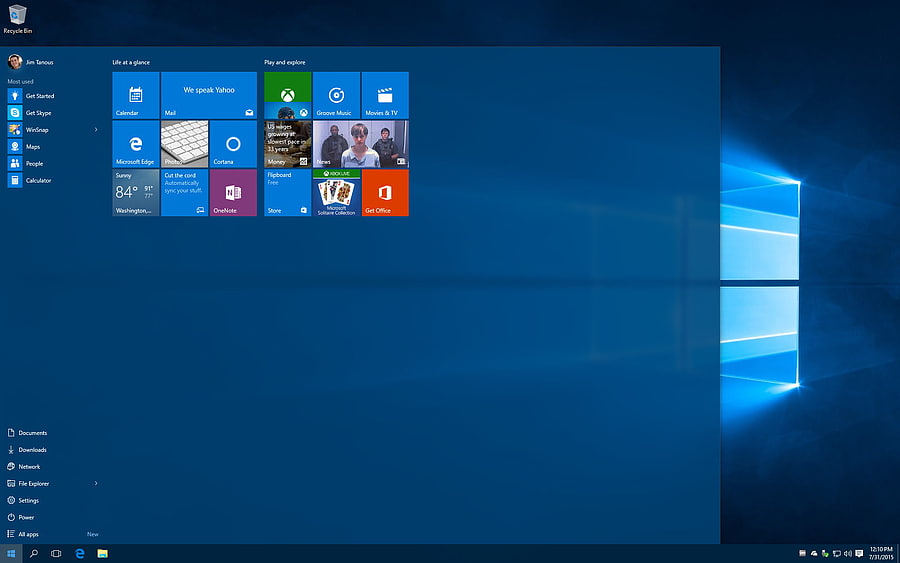The width and height of the screenshot is (900, 563).
Task: Click the Show desktop sliver
Action: pos(898,554)
